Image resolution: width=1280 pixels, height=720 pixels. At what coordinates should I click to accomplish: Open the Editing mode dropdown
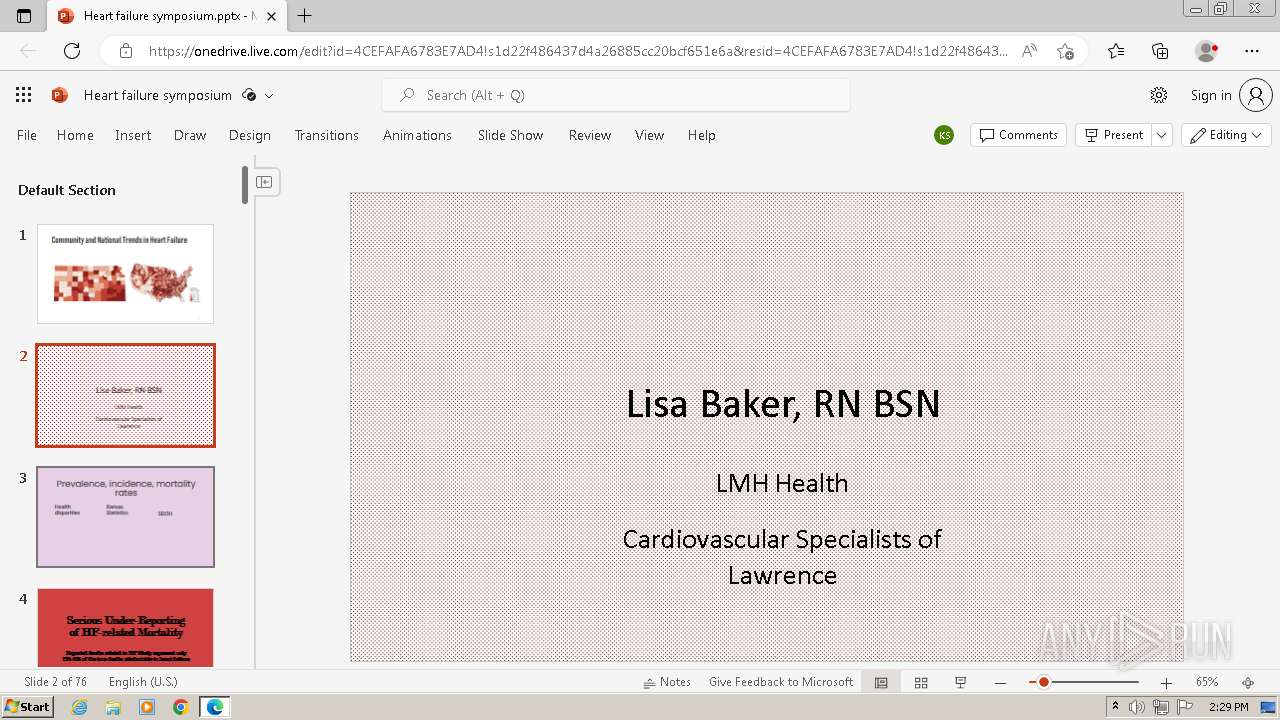click(x=1226, y=135)
